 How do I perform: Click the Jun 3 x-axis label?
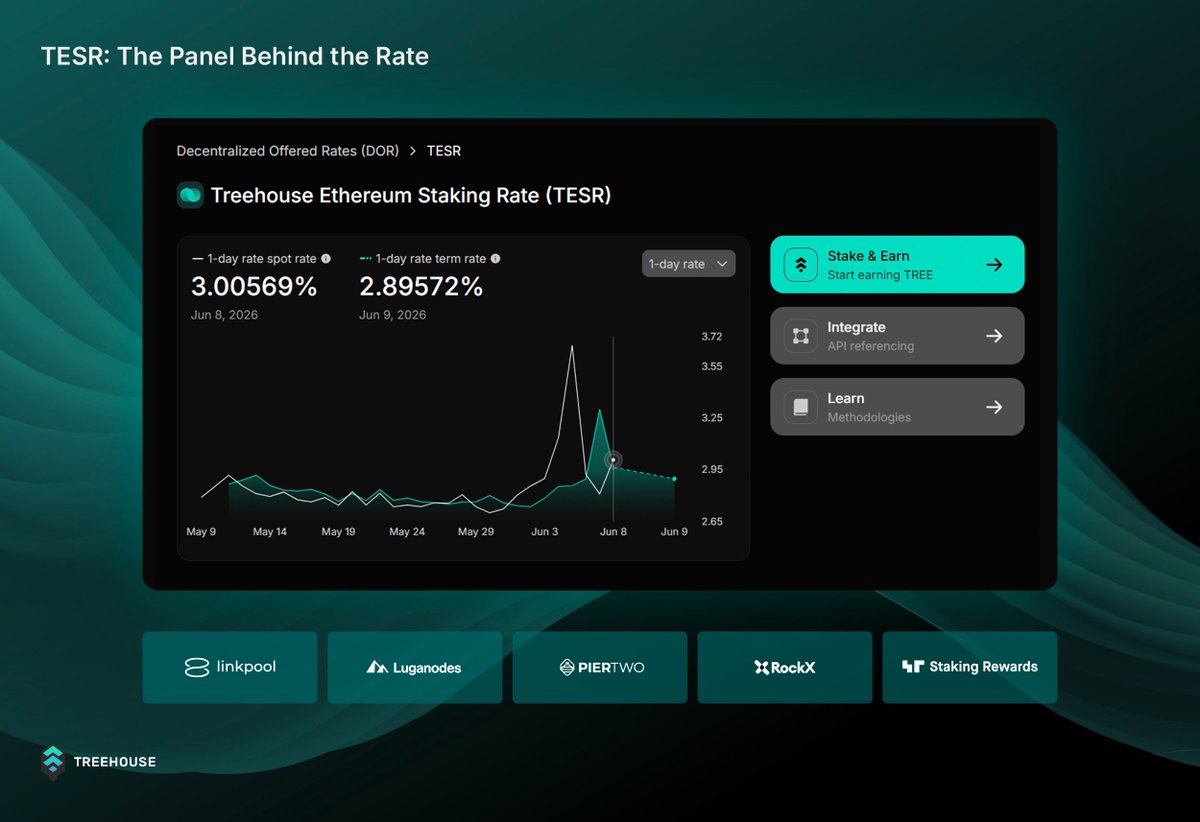[x=545, y=532]
